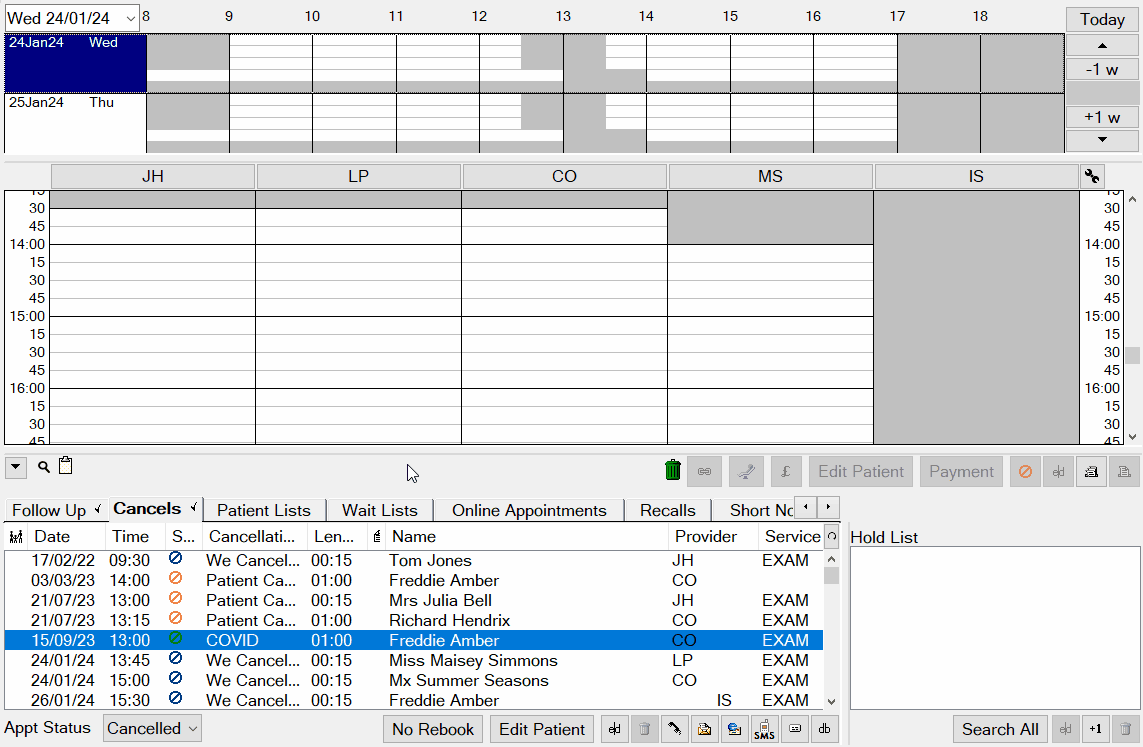Click Search All in the Hold List panel

pos(1000,729)
